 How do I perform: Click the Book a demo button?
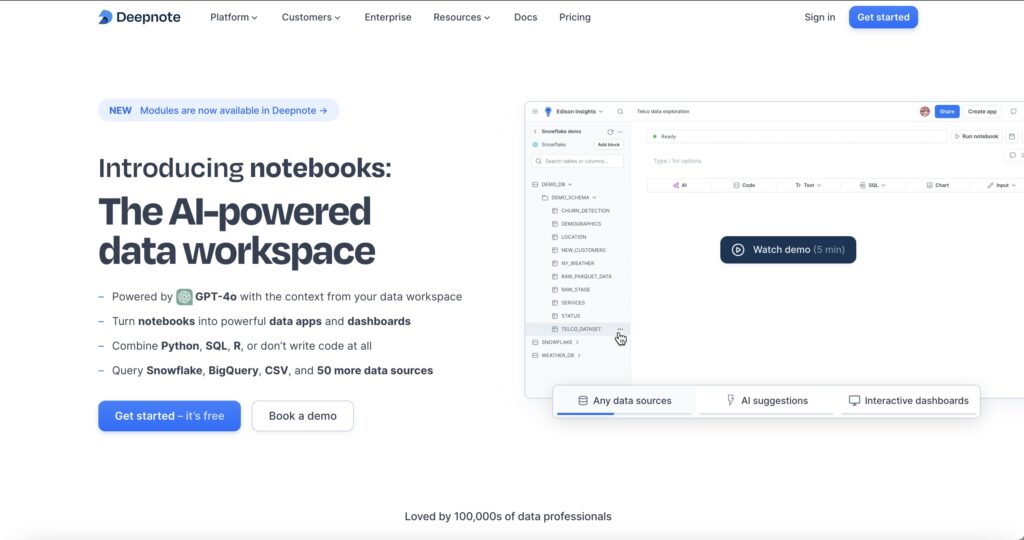coord(302,416)
